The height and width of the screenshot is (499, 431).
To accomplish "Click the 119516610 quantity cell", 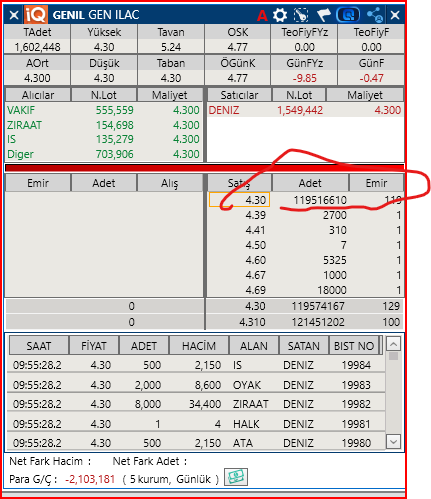I will point(320,200).
